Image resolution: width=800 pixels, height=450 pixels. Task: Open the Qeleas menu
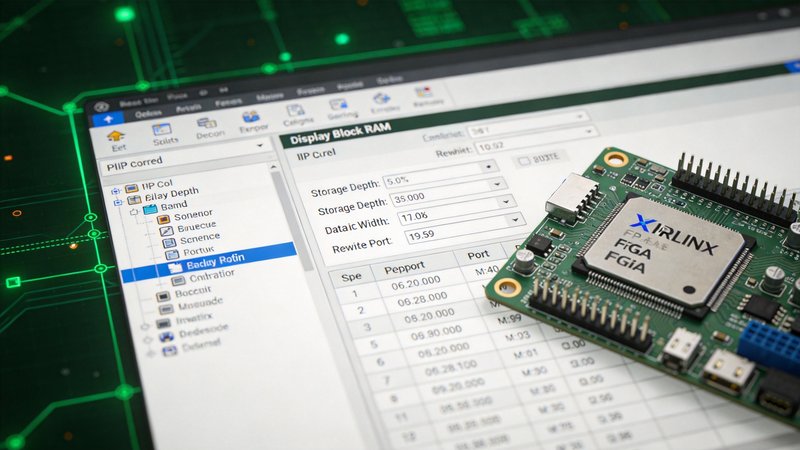pyautogui.click(x=148, y=114)
